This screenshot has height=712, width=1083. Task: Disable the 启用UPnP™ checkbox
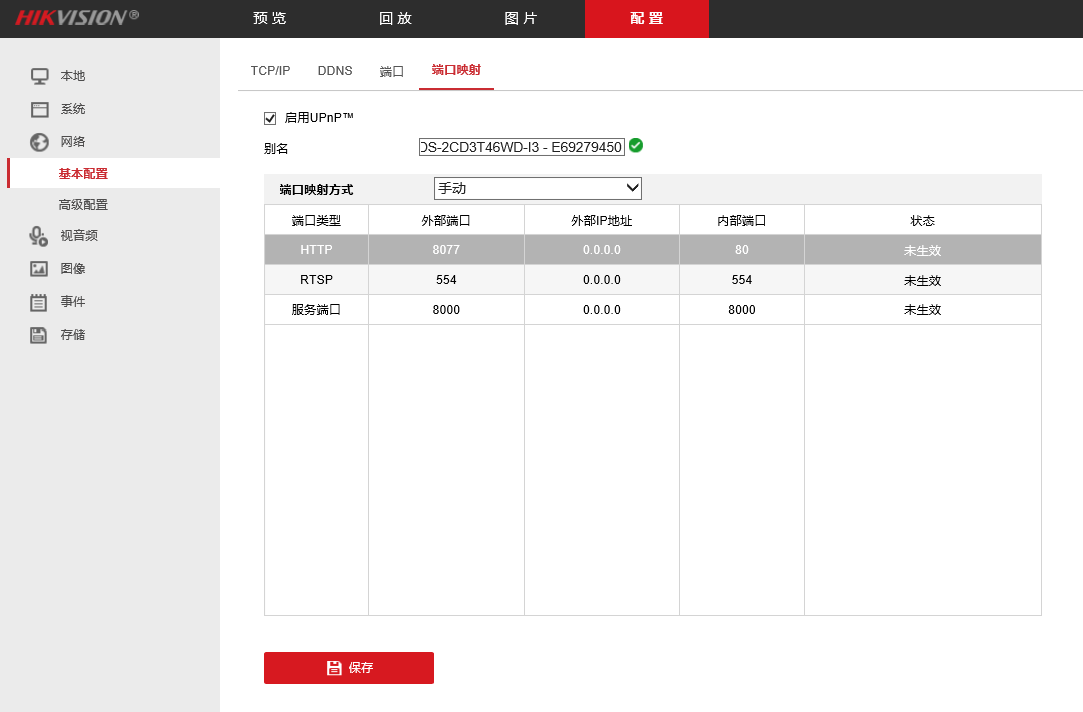(269, 117)
